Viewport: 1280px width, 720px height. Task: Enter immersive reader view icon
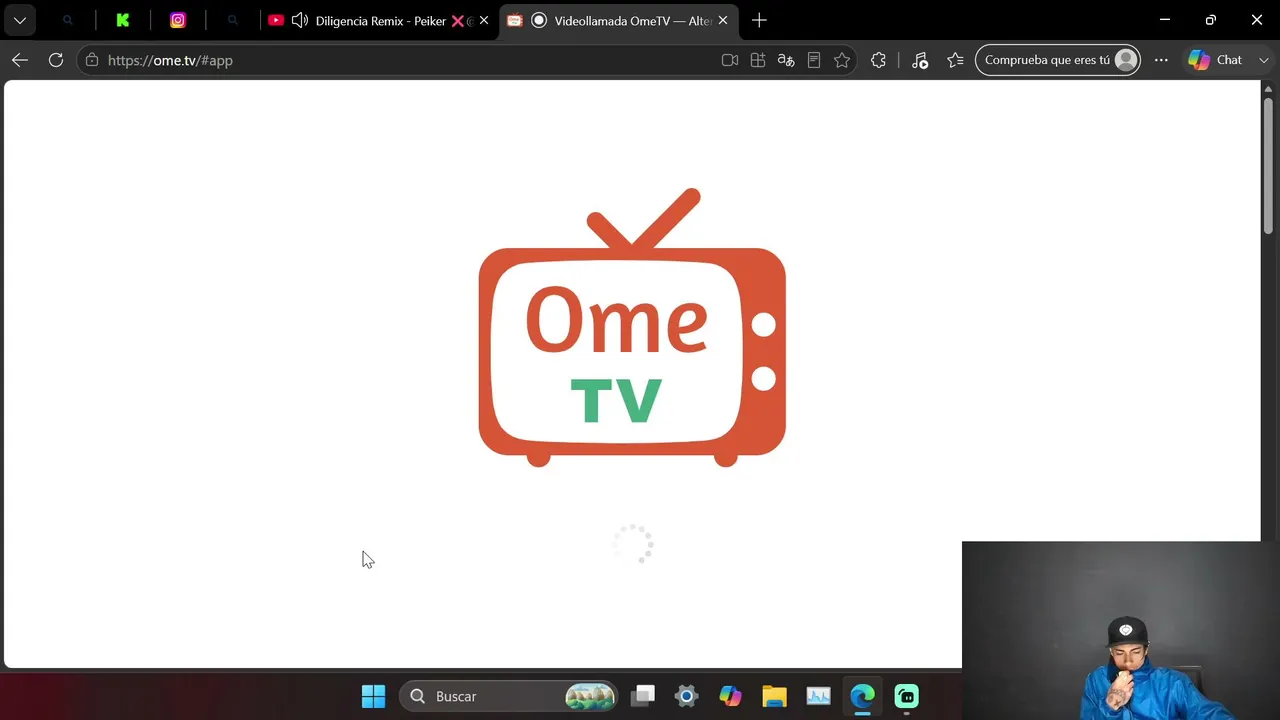click(814, 60)
